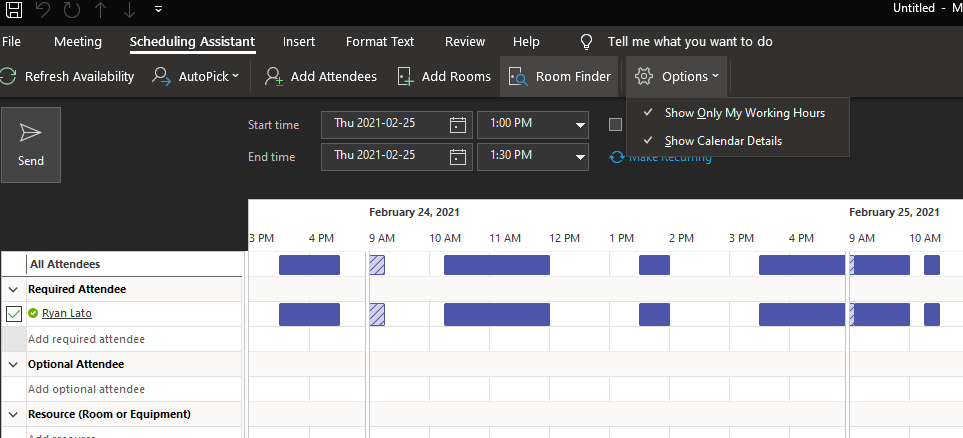Open the End date calendar picker icon
Viewport: 963px width, 438px height.
coord(458,157)
